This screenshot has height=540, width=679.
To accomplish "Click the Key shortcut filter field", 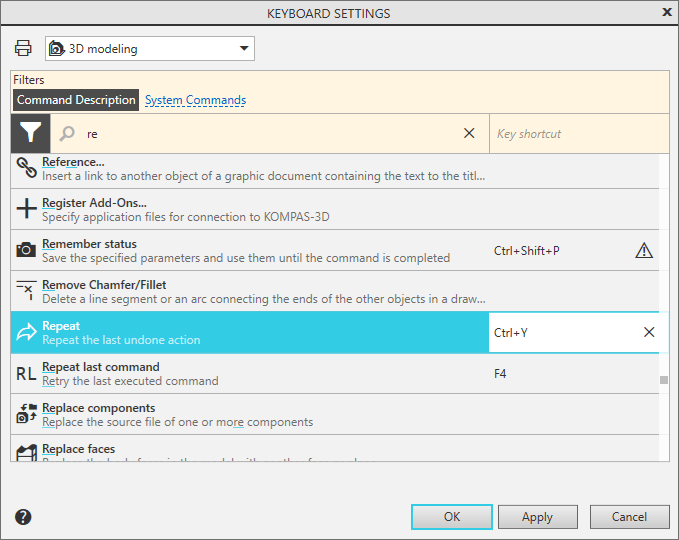I will [x=578, y=133].
